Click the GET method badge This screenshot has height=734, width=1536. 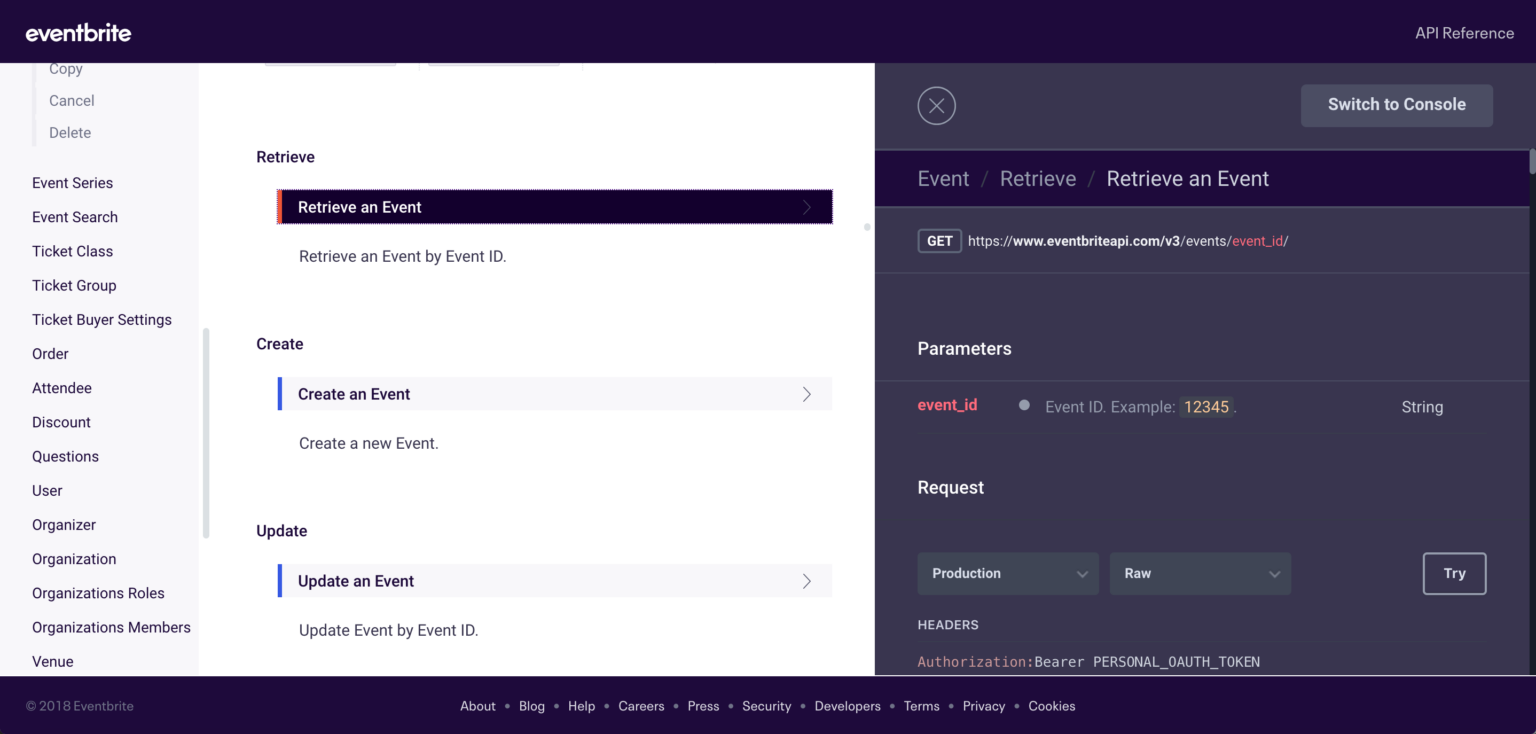pyautogui.click(x=939, y=240)
